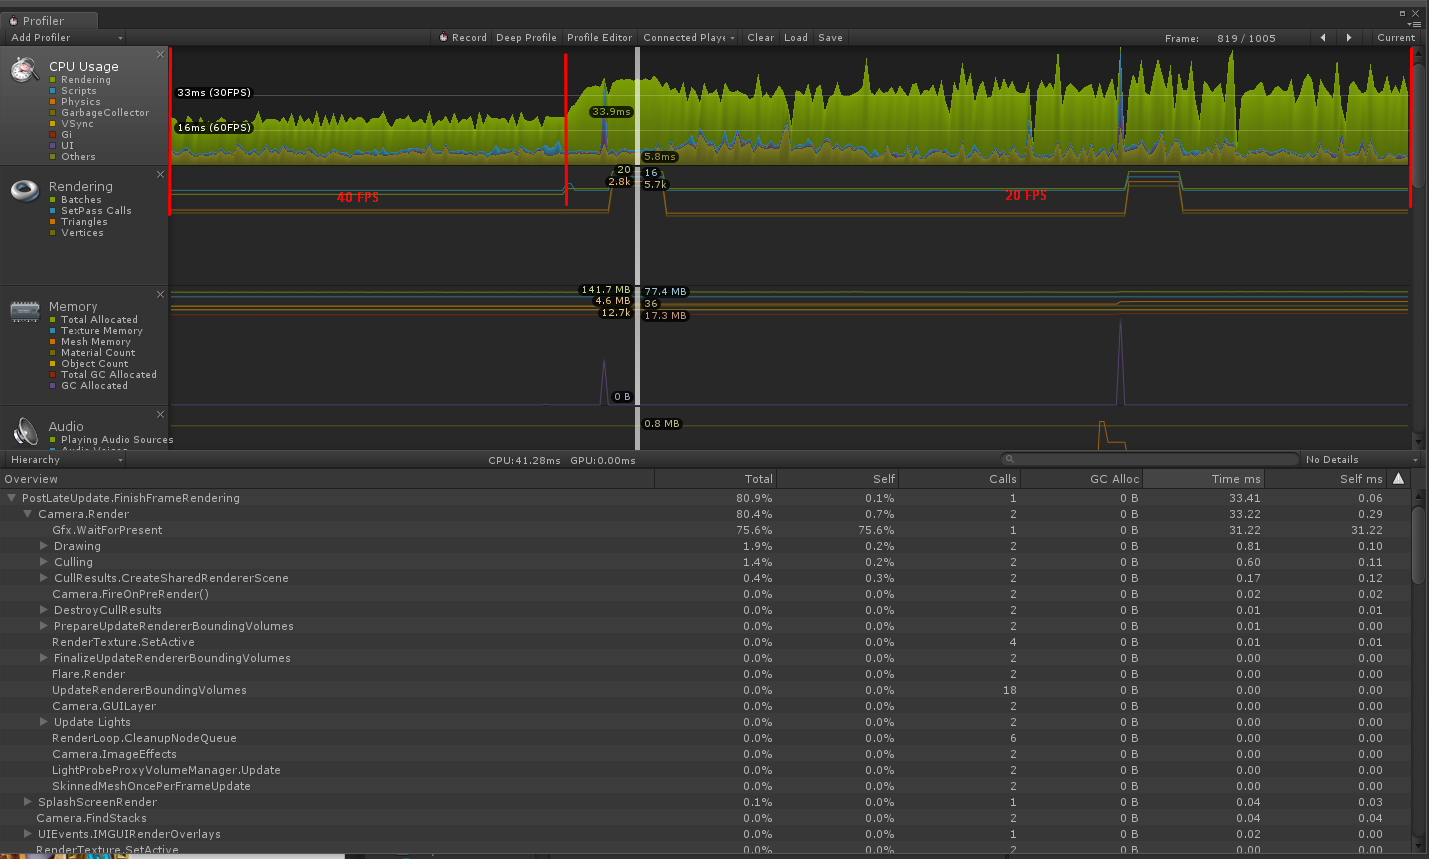Toggle Triangles series in Rendering chart

[53, 222]
